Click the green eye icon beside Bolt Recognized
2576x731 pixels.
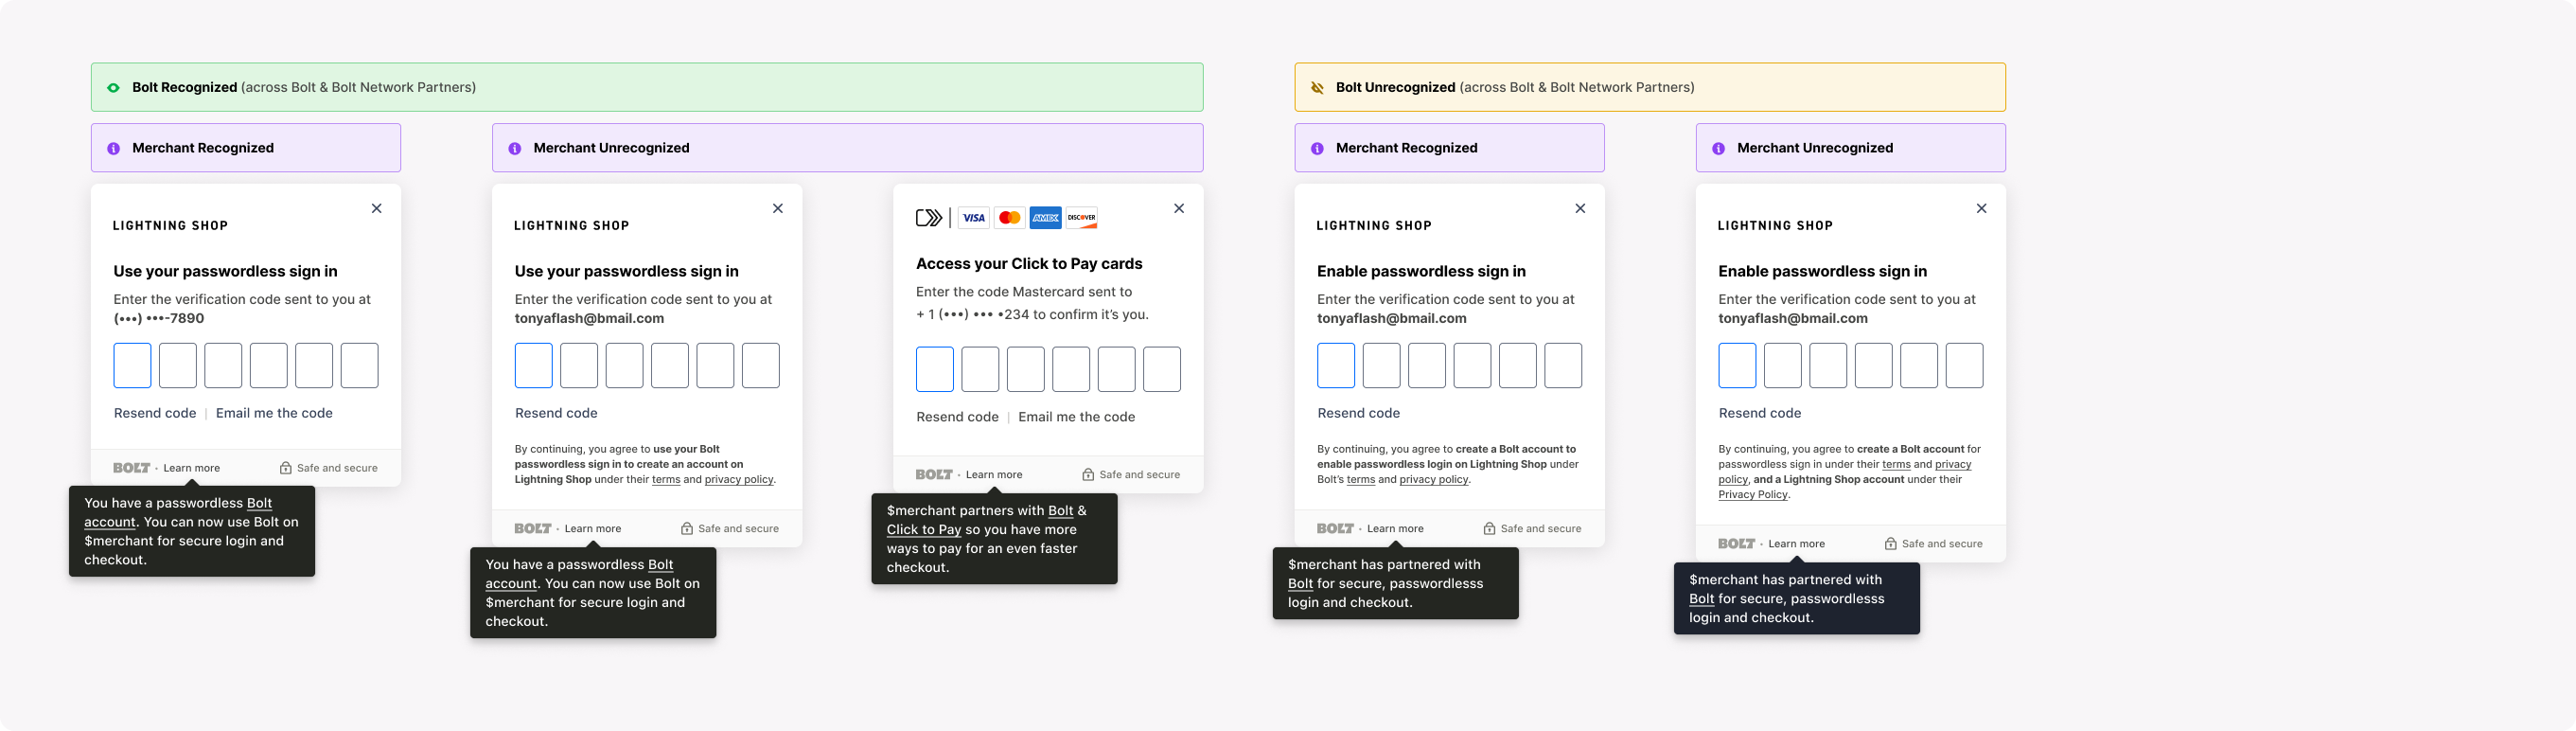(113, 87)
